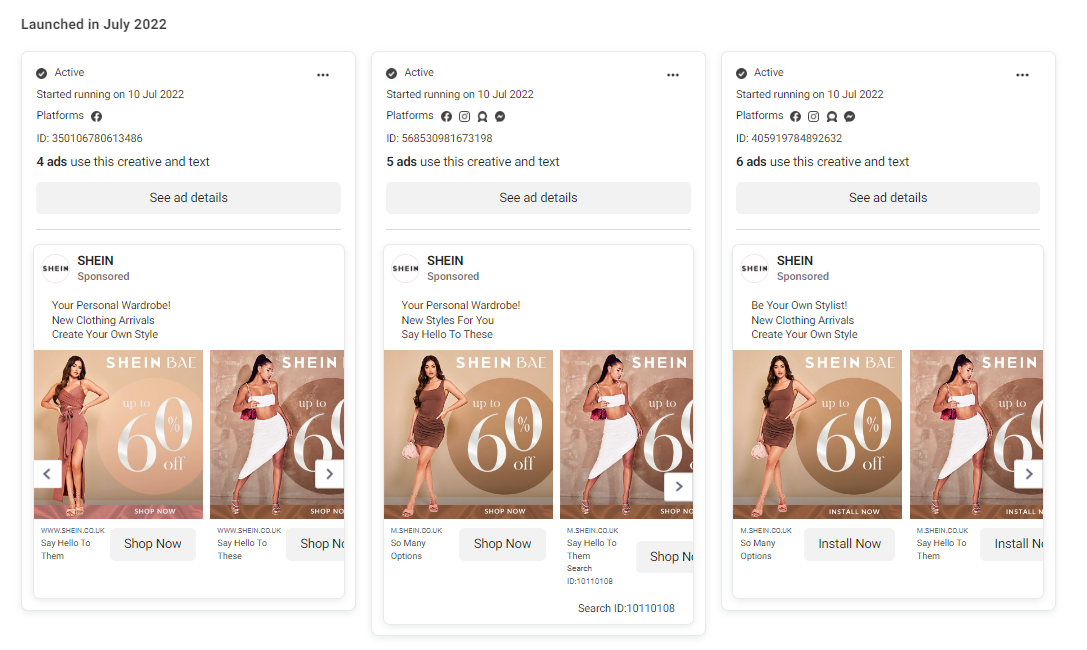Click Facebook platform icon on third ad card
The height and width of the screenshot is (650, 1087).
[796, 116]
